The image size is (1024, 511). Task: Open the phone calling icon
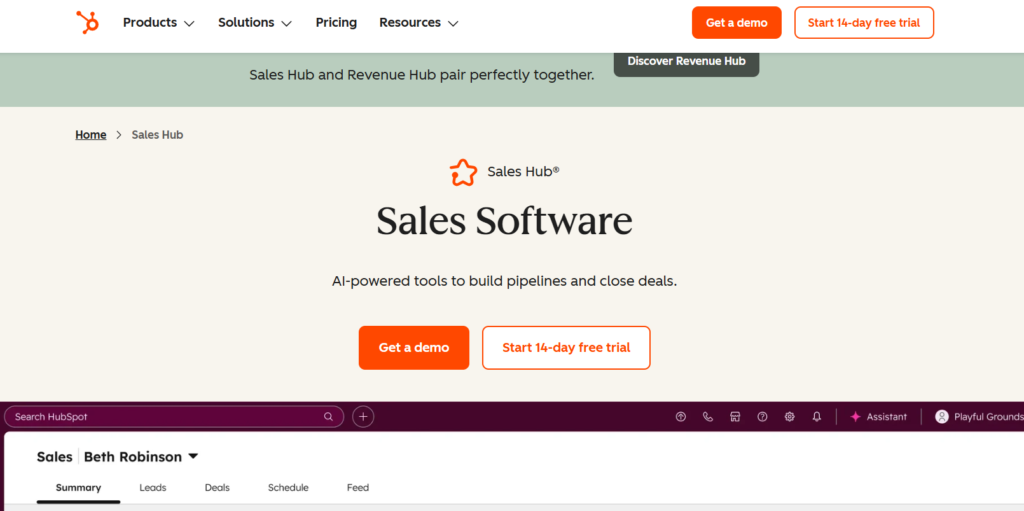708,417
